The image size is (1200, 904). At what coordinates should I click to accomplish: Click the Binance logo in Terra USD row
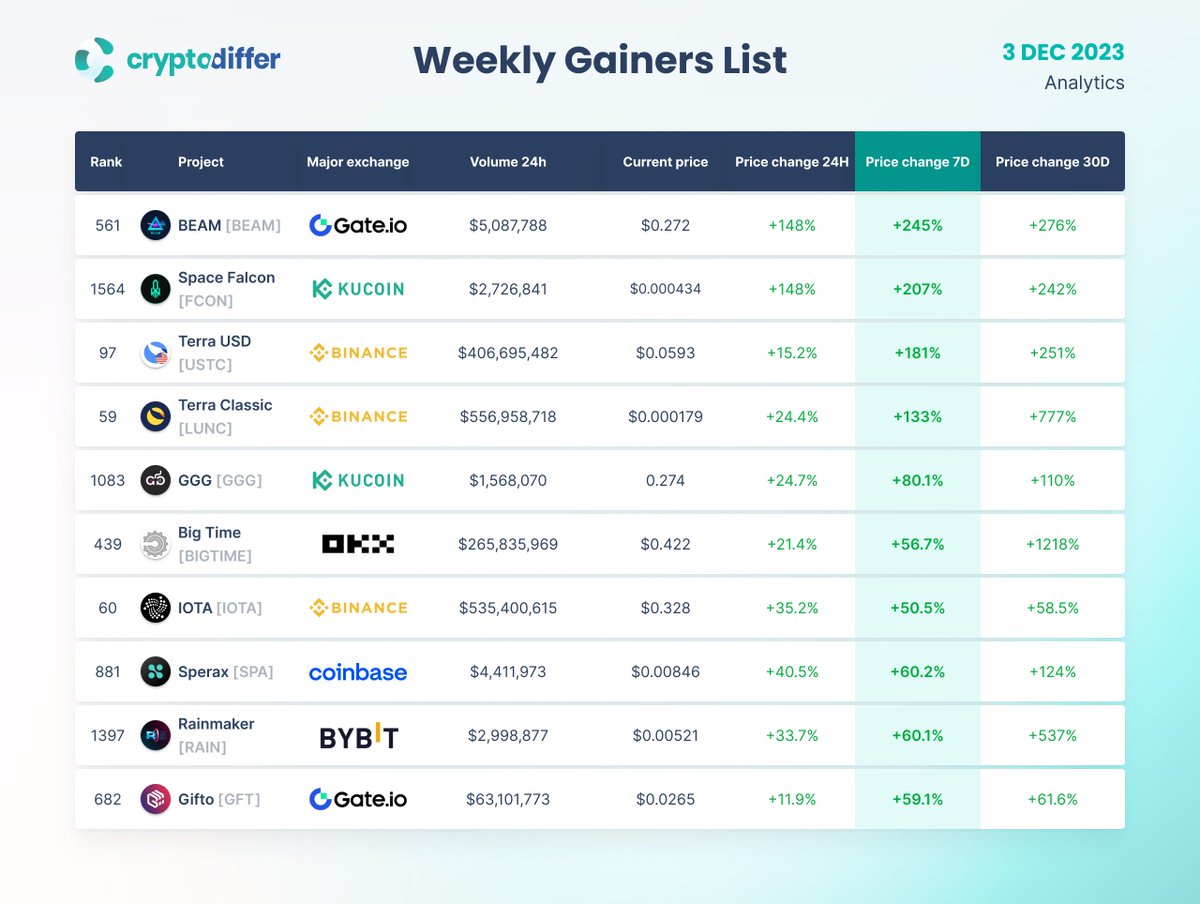click(x=358, y=353)
